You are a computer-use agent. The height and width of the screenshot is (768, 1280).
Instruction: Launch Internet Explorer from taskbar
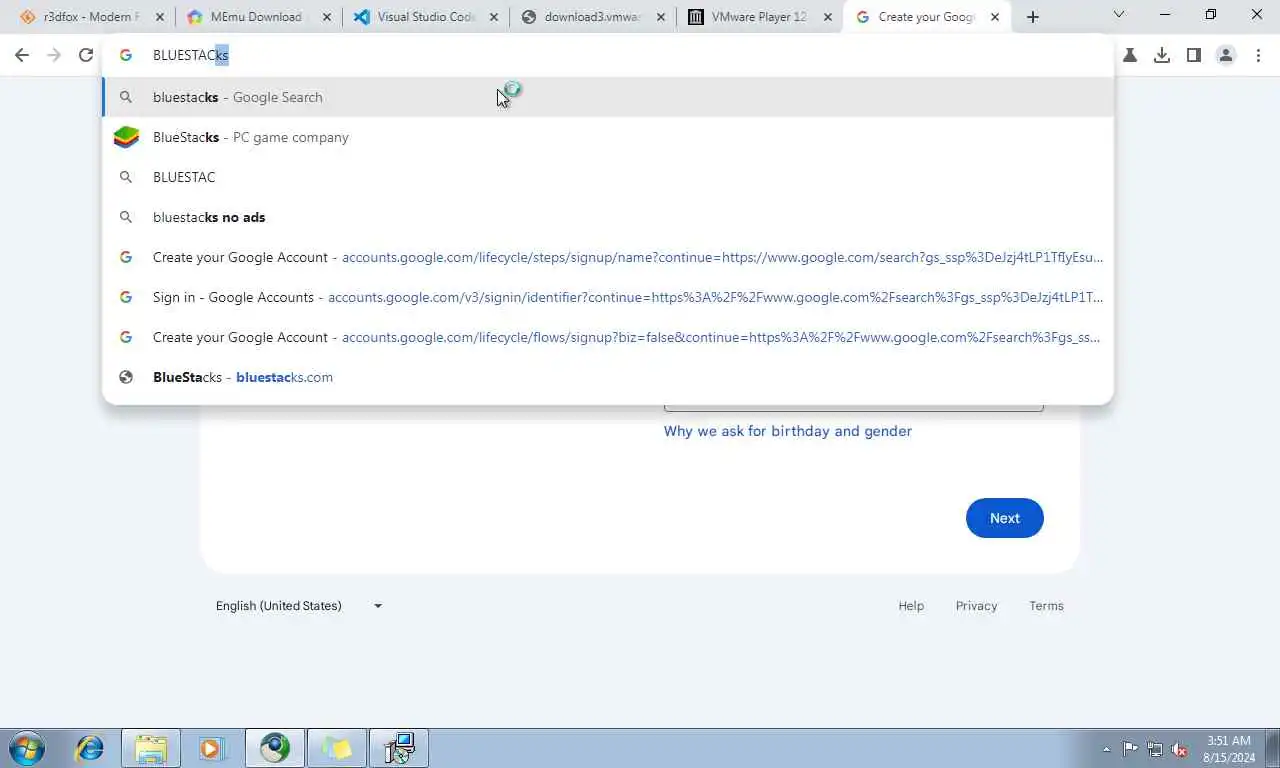click(x=90, y=748)
